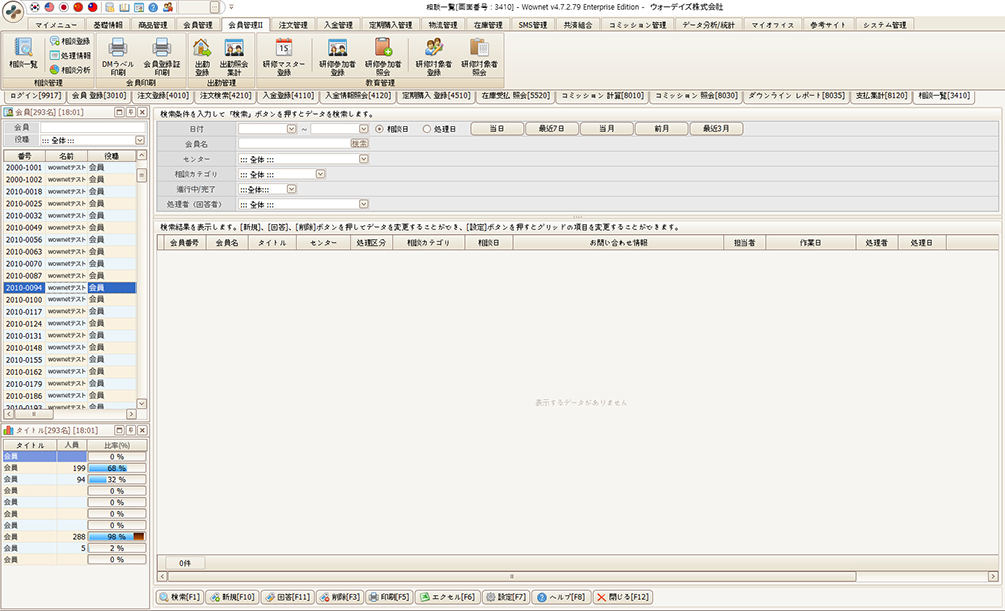The height and width of the screenshot is (611, 1005).
Task: Switch language with Taiwan flag
Action: pyautogui.click(x=92, y=7)
